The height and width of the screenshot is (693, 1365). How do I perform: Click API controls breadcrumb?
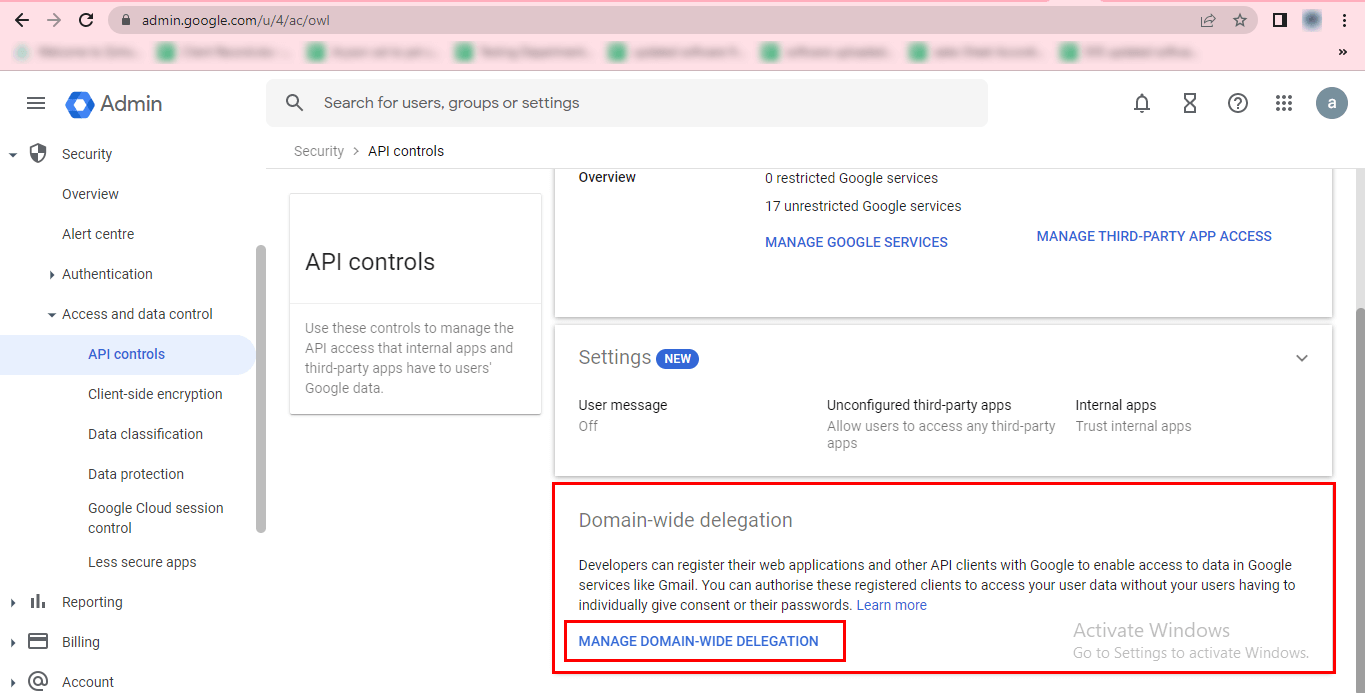[x=406, y=151]
